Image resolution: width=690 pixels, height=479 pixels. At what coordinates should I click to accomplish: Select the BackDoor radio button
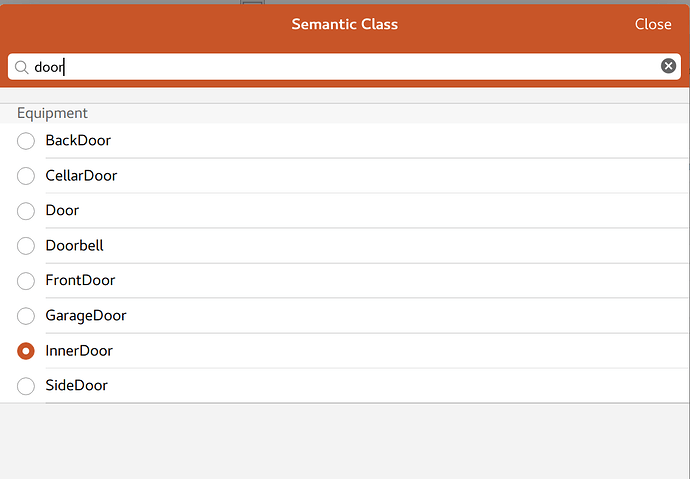(x=26, y=141)
